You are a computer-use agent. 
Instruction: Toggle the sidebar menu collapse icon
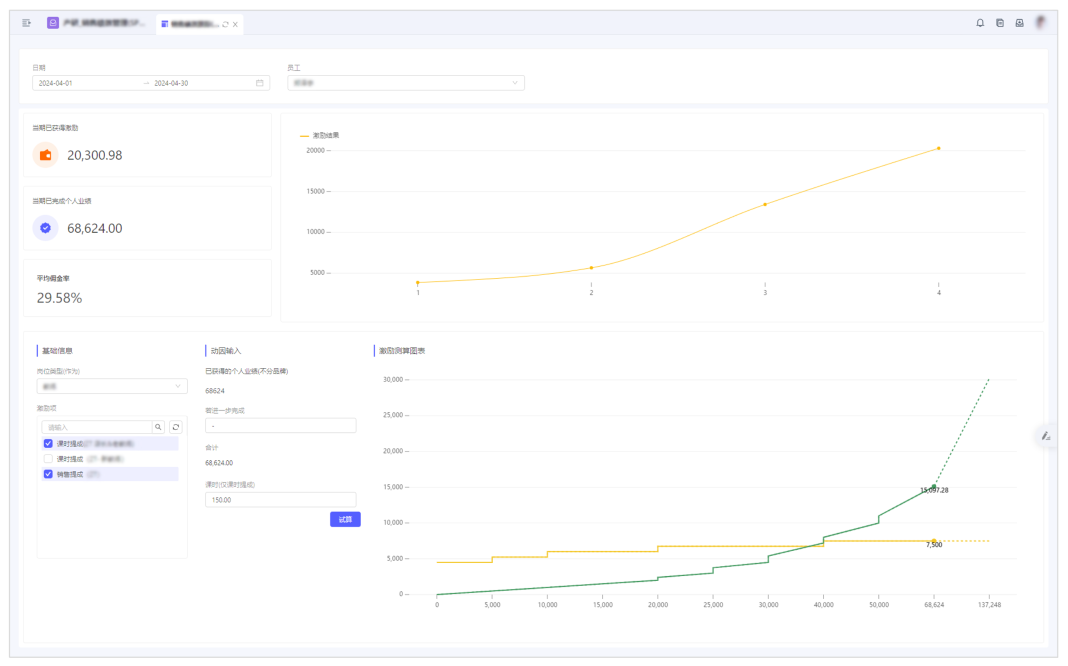pyautogui.click(x=27, y=23)
